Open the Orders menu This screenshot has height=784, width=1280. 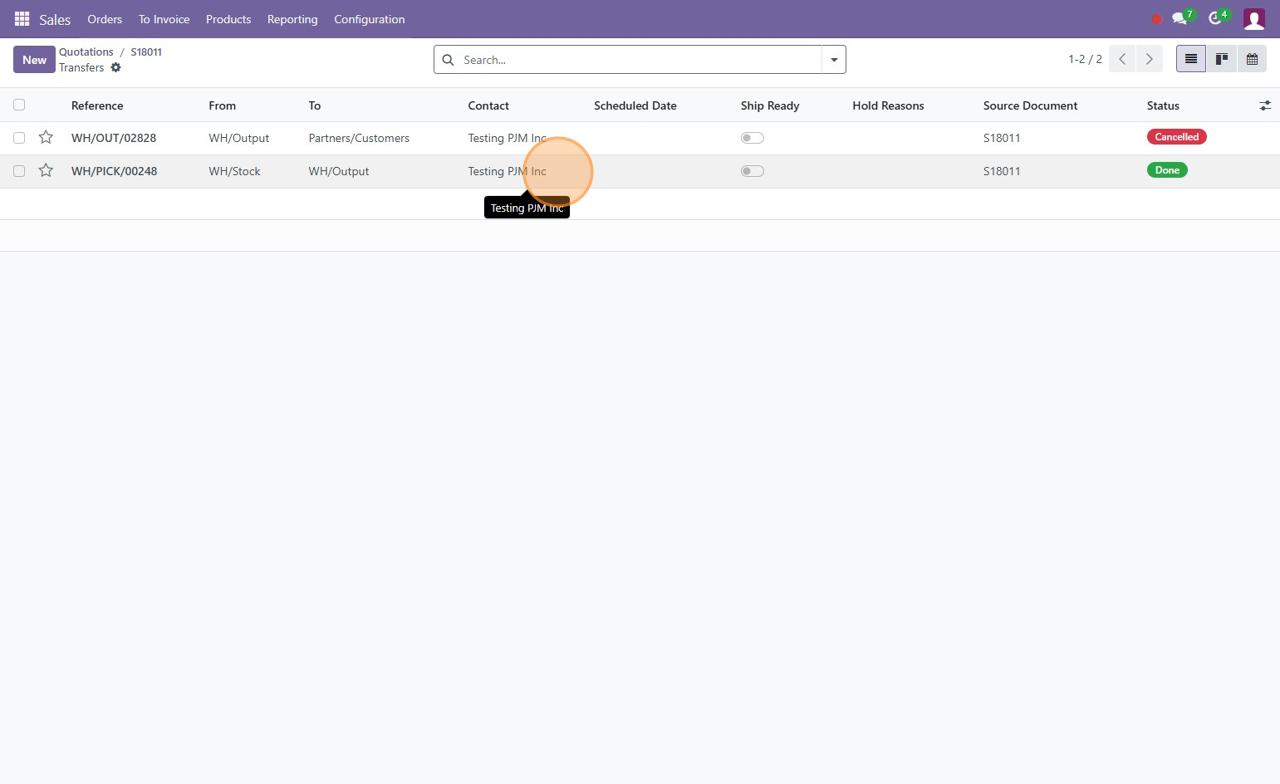(104, 19)
